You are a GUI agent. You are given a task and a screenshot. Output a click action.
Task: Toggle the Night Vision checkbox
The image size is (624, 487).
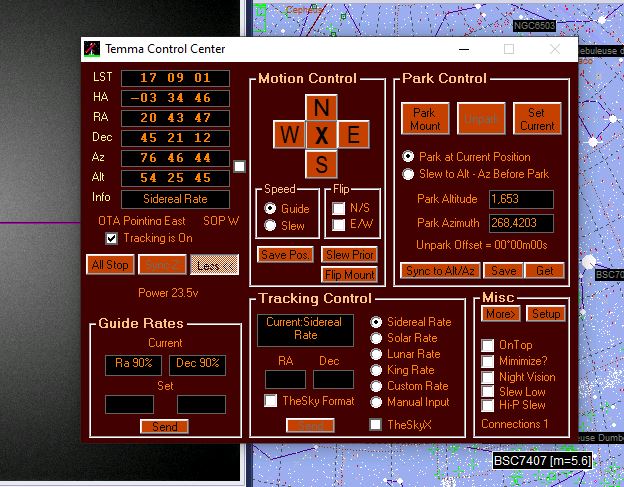[488, 377]
